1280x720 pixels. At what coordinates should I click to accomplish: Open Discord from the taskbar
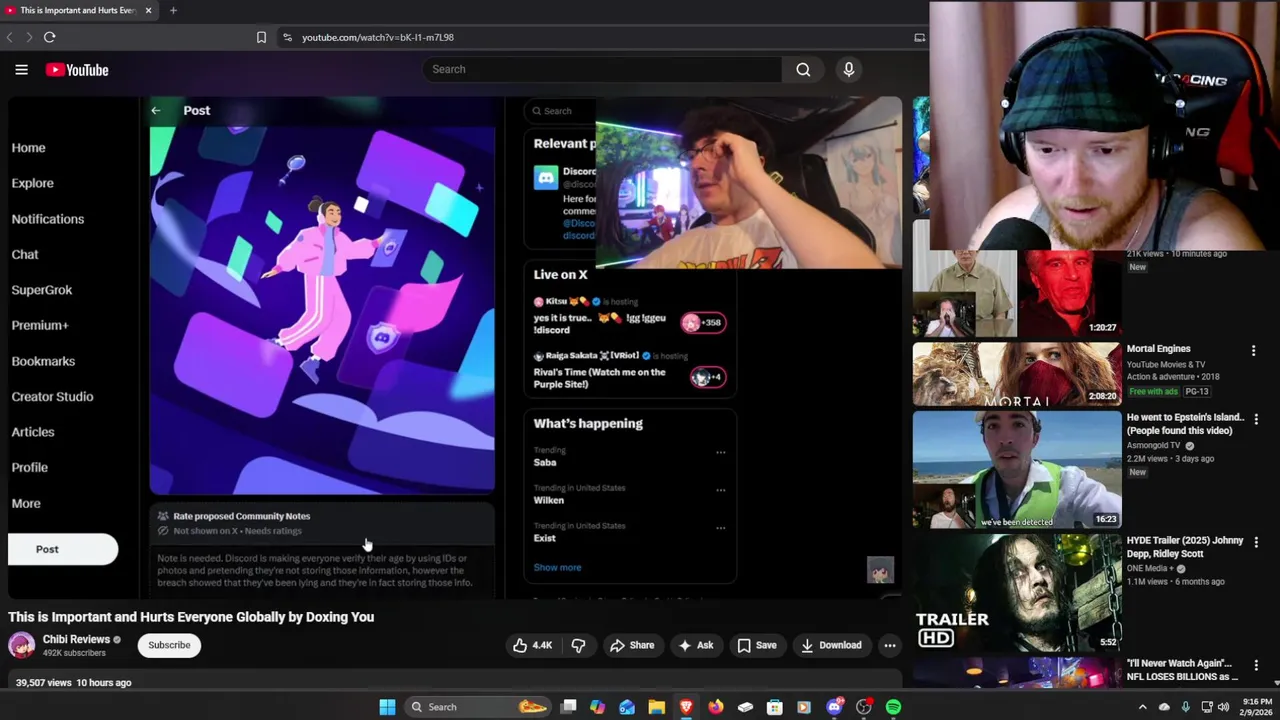[834, 707]
